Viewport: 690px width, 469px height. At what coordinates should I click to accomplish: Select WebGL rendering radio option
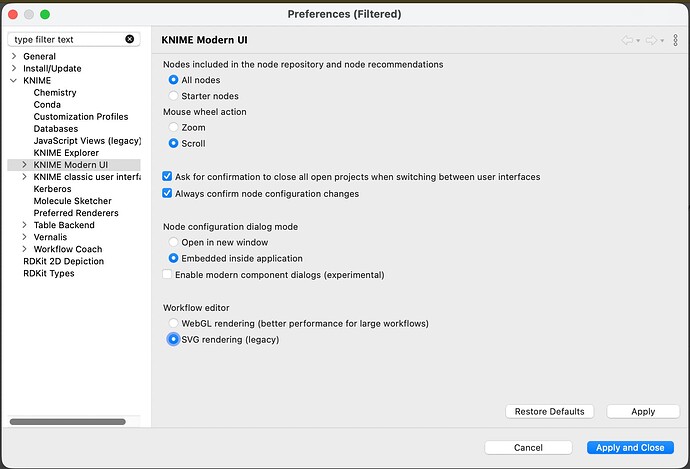tap(174, 323)
